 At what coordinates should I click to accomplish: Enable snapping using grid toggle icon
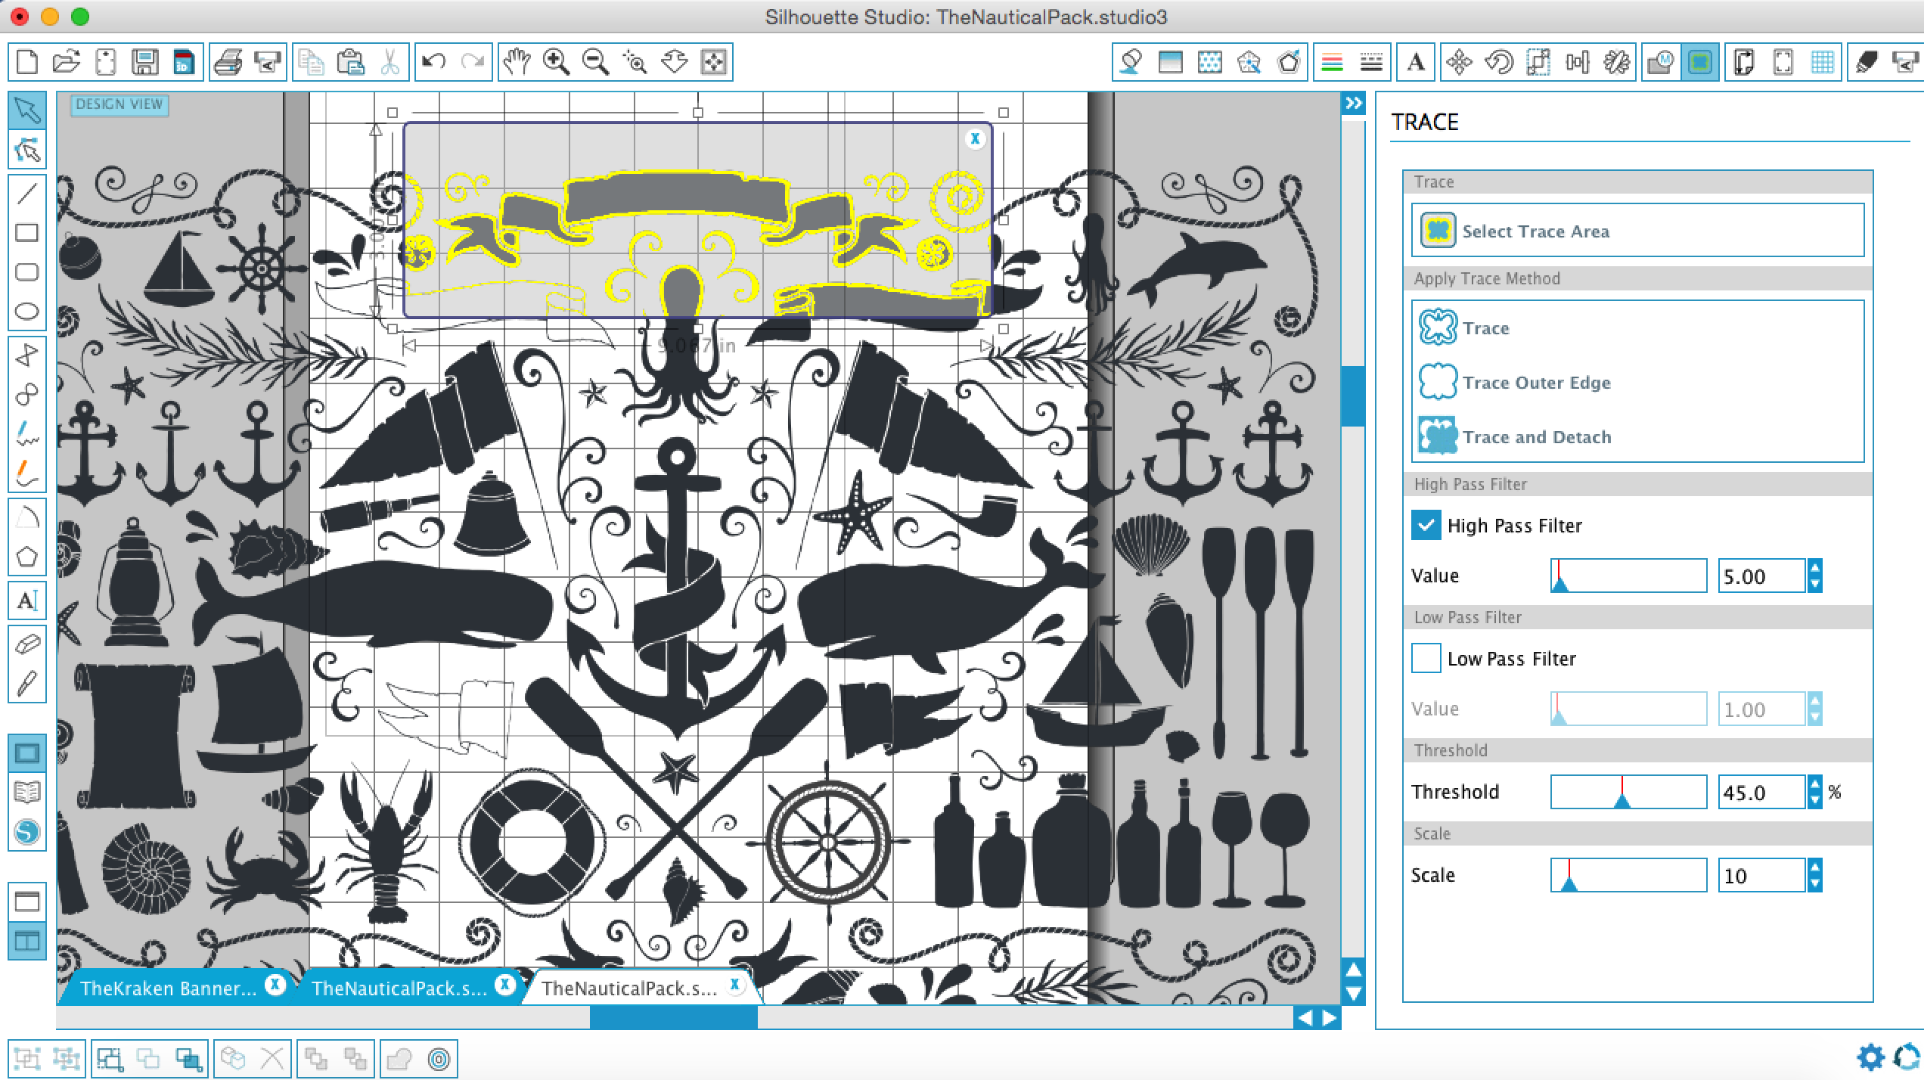click(x=1822, y=62)
